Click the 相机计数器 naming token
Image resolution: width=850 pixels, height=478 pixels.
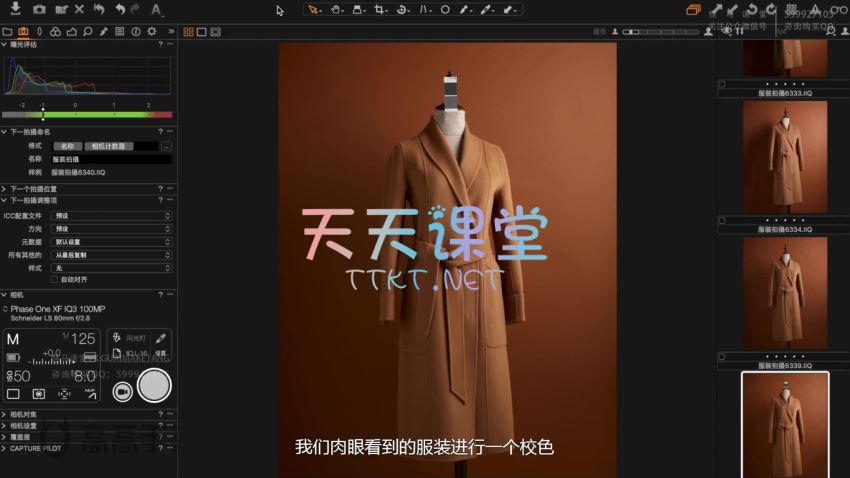[108, 146]
